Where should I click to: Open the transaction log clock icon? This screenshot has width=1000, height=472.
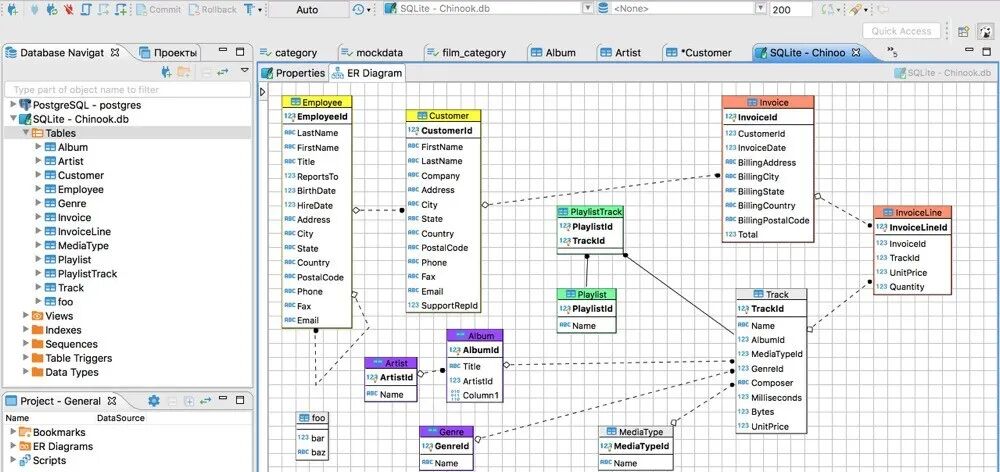tap(358, 10)
